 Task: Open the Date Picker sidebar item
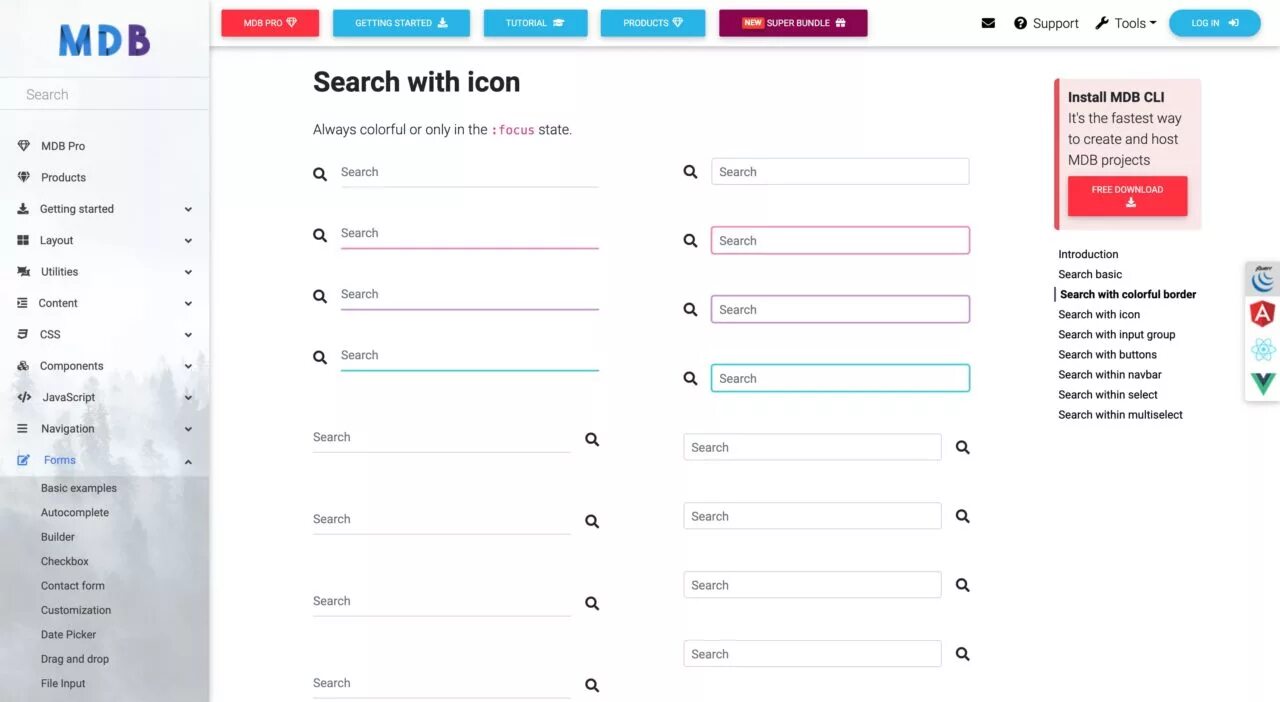tap(69, 634)
